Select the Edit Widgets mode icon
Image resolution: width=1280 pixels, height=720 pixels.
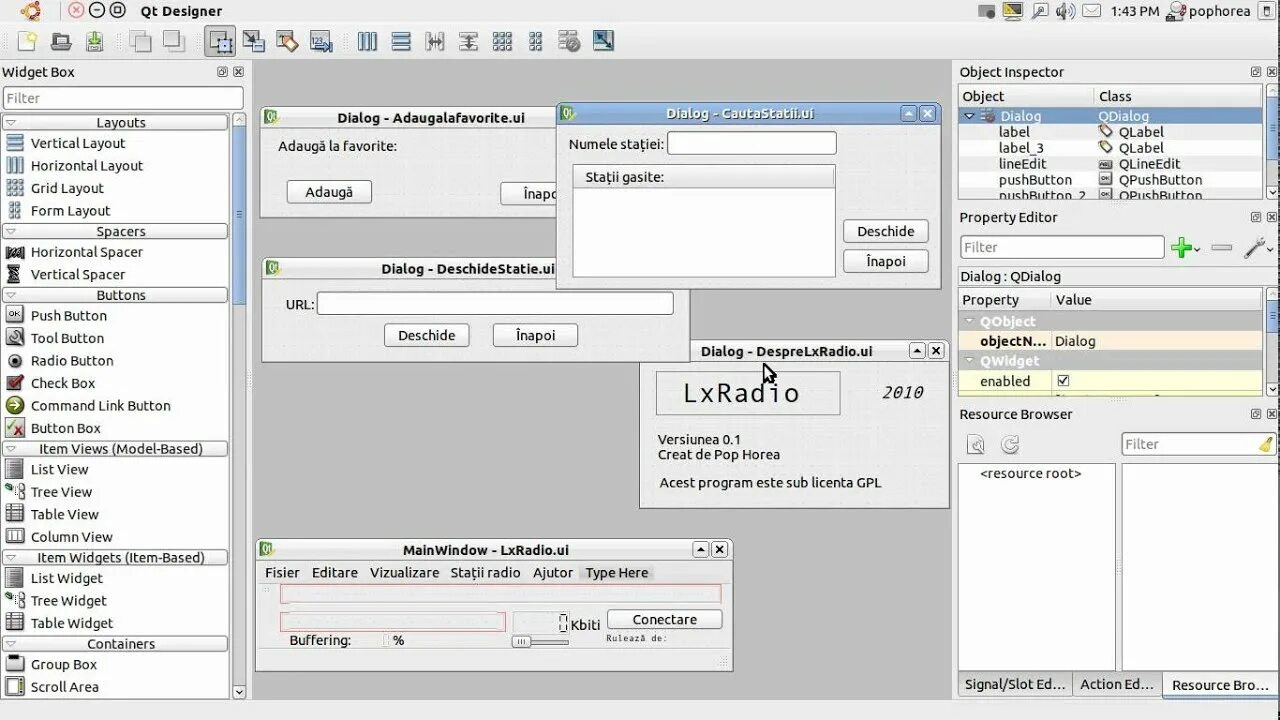click(220, 41)
